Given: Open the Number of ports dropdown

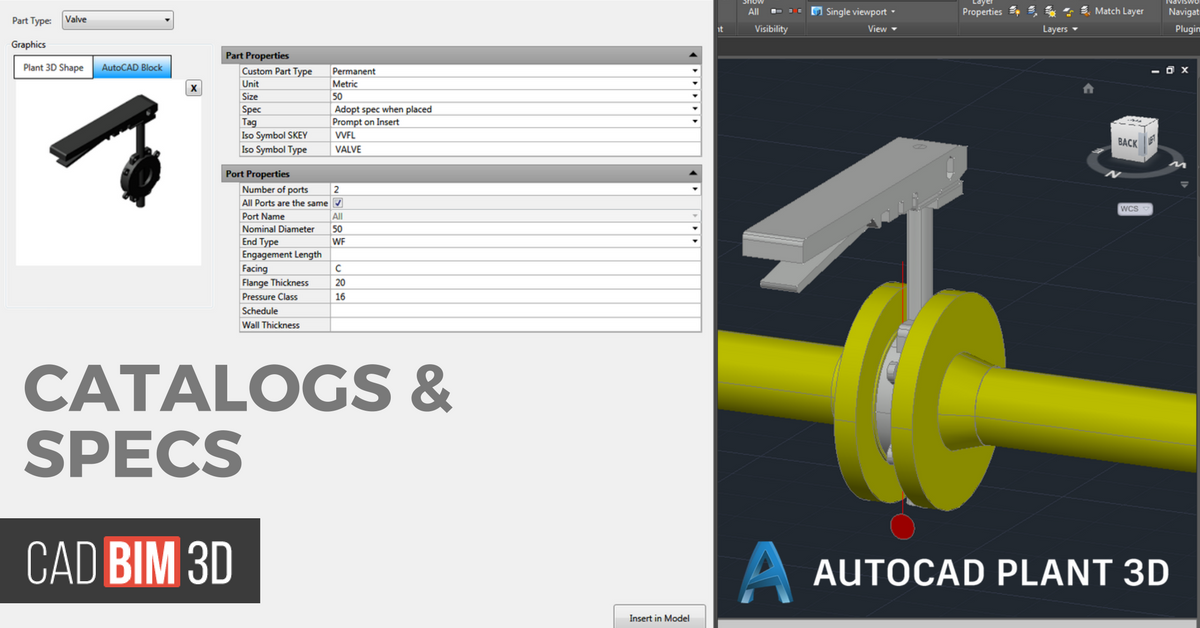Looking at the screenshot, I should (x=695, y=190).
